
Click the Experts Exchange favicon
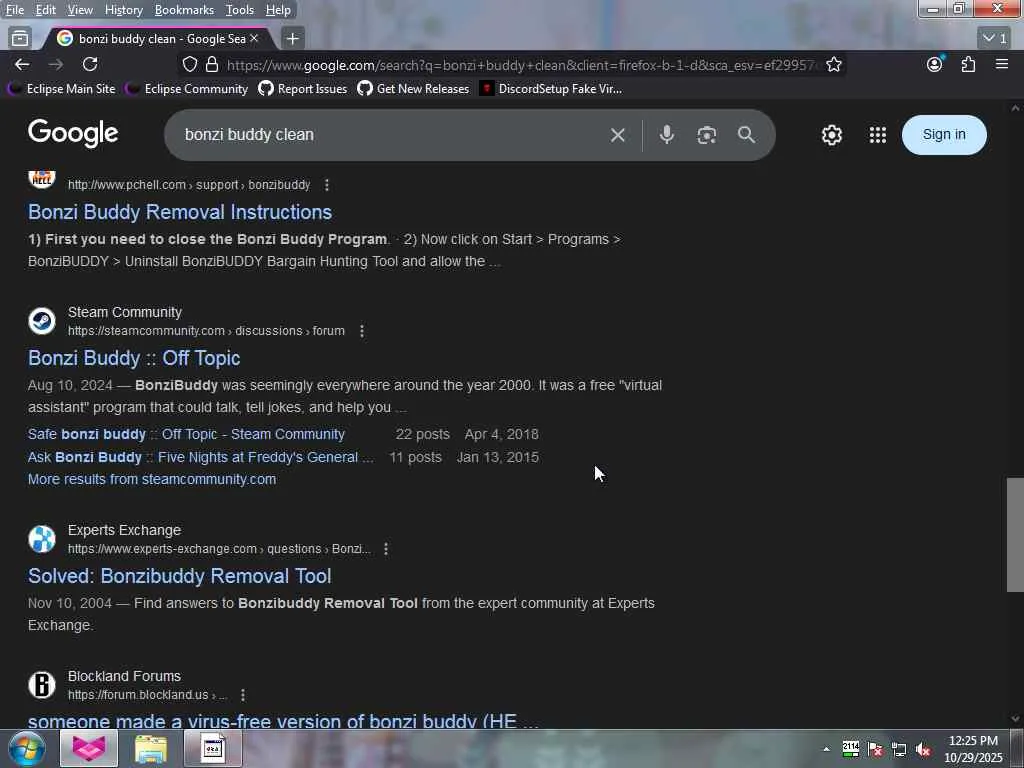[x=42, y=539]
